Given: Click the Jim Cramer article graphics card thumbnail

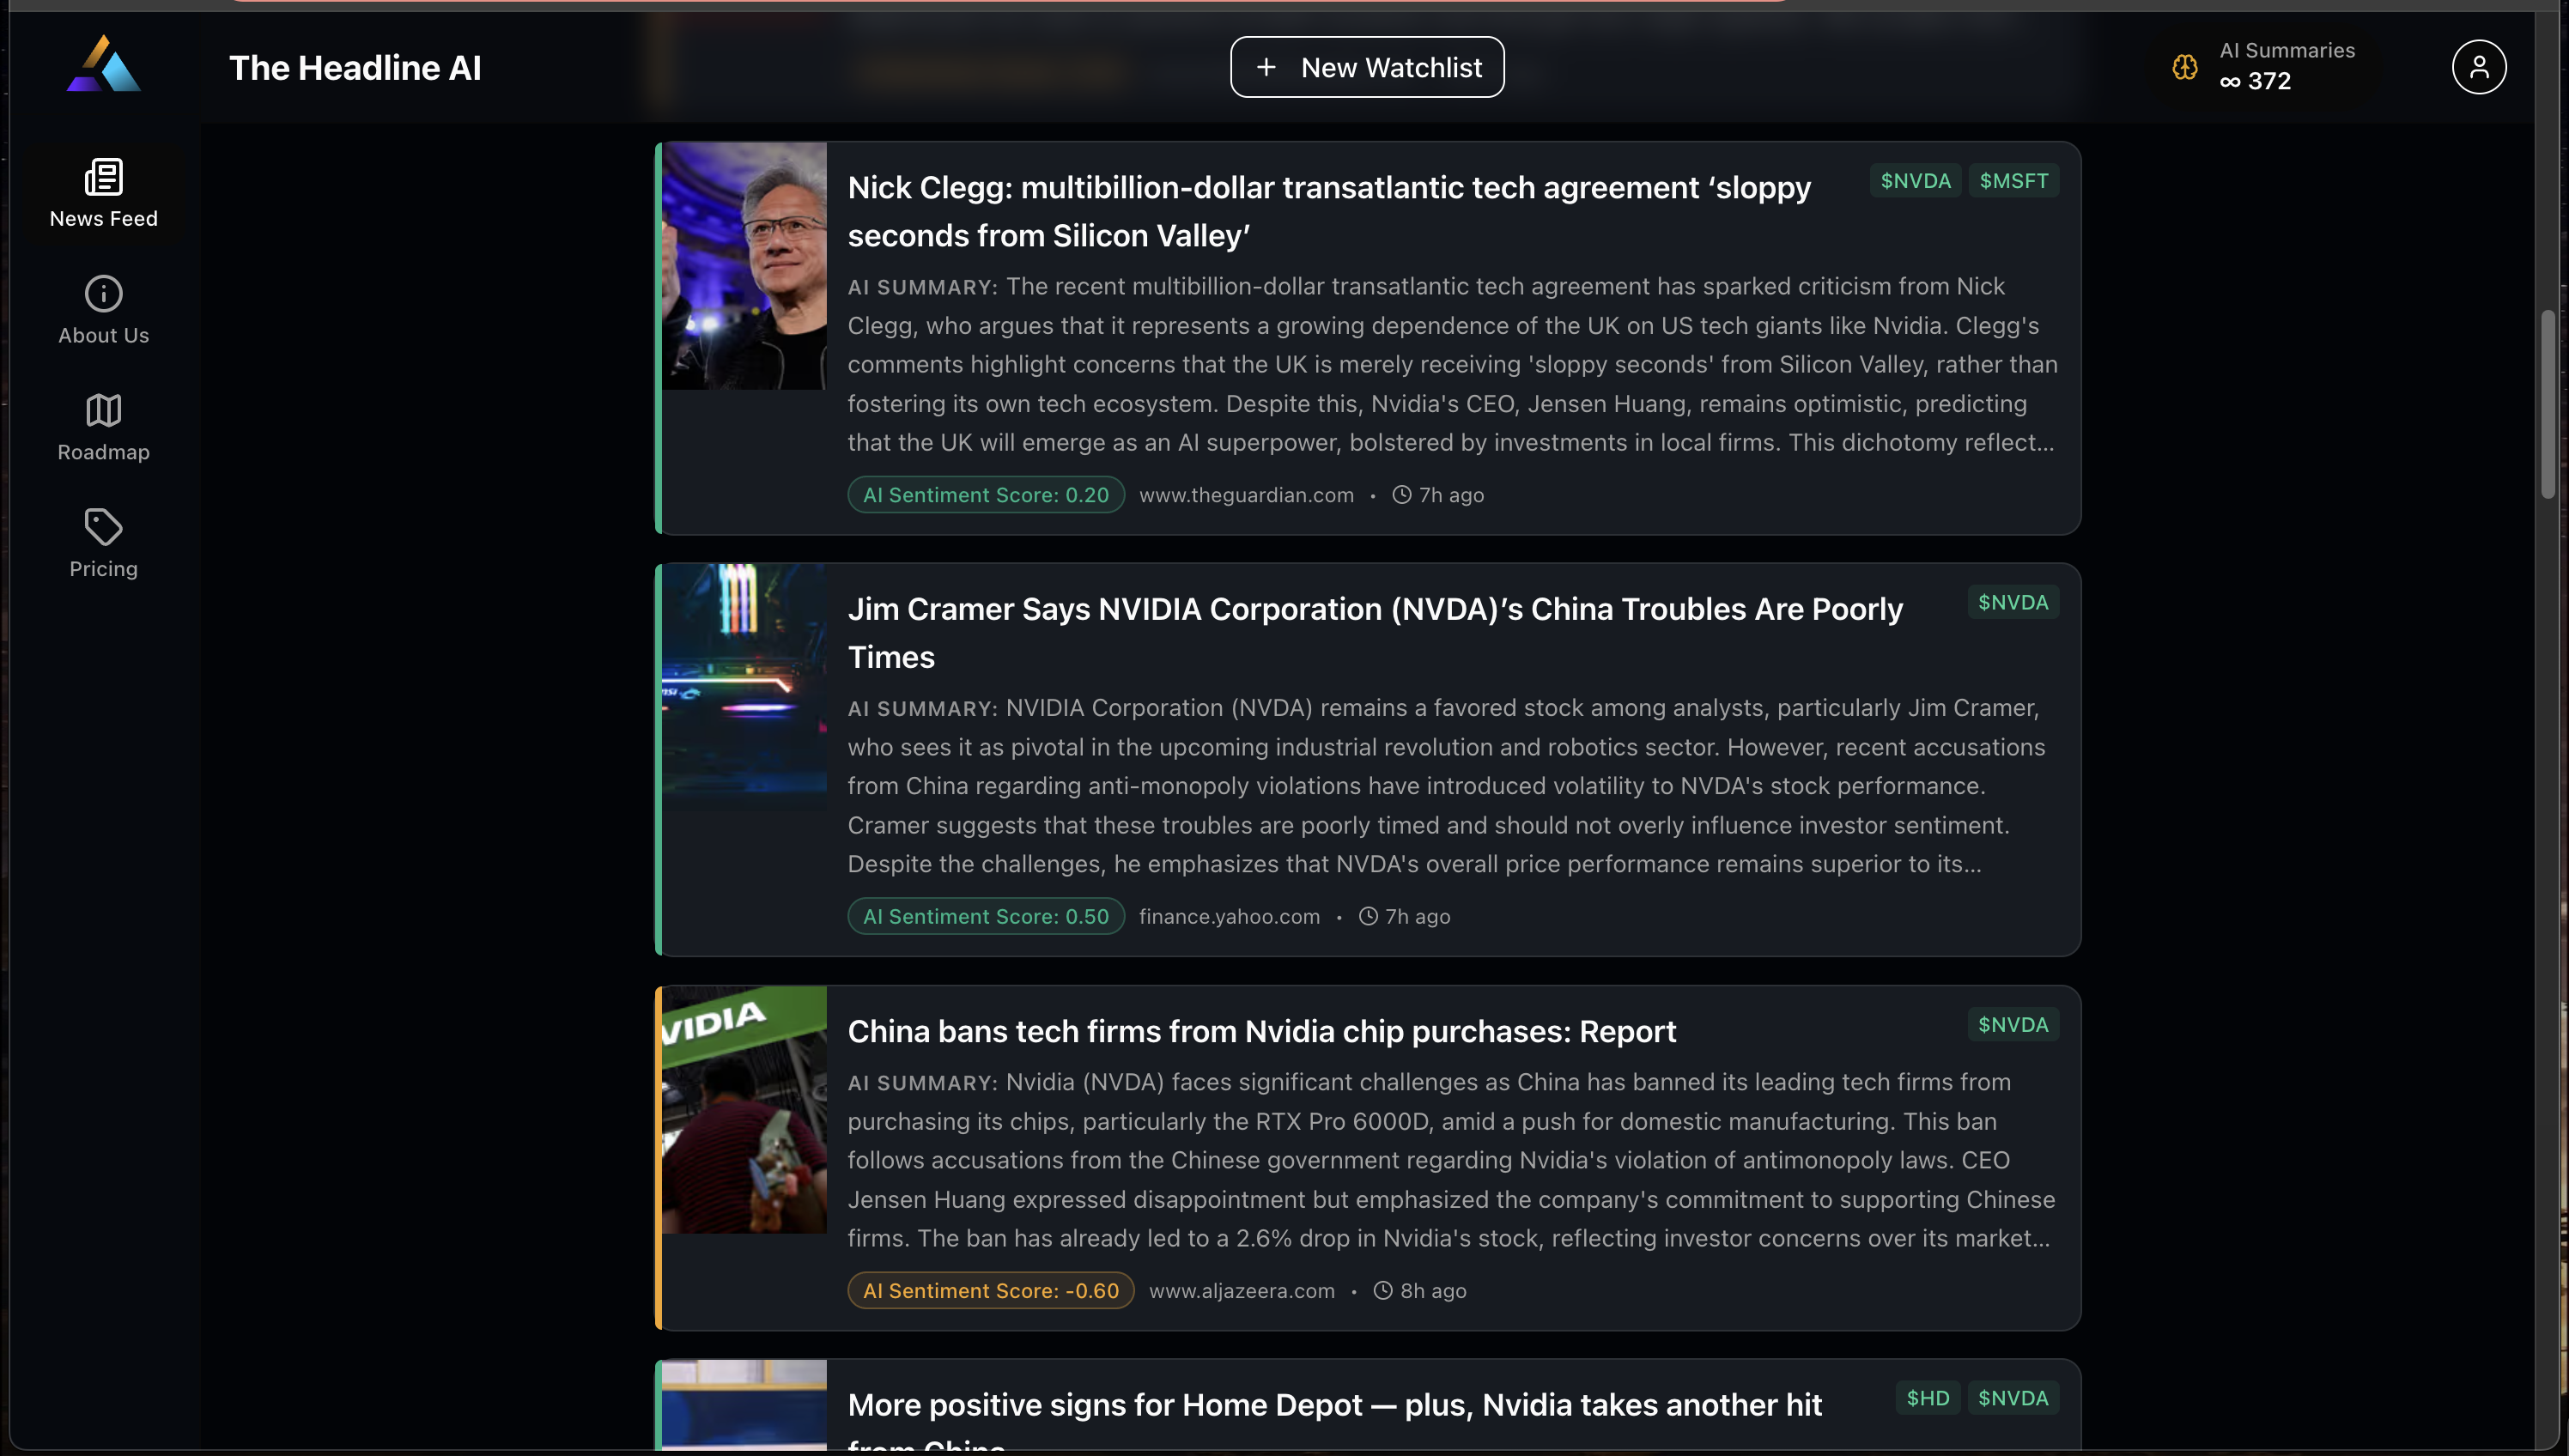Looking at the screenshot, I should pyautogui.click(x=744, y=687).
